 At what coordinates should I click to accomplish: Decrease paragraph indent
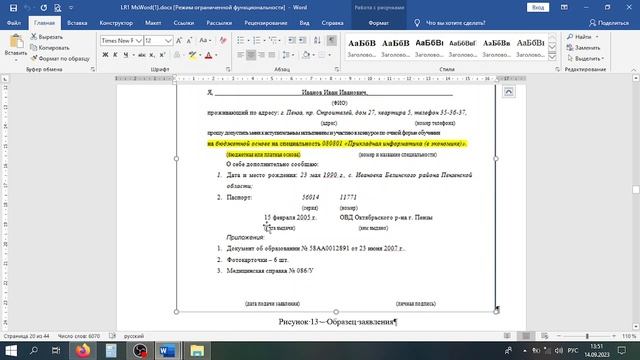click(x=291, y=40)
